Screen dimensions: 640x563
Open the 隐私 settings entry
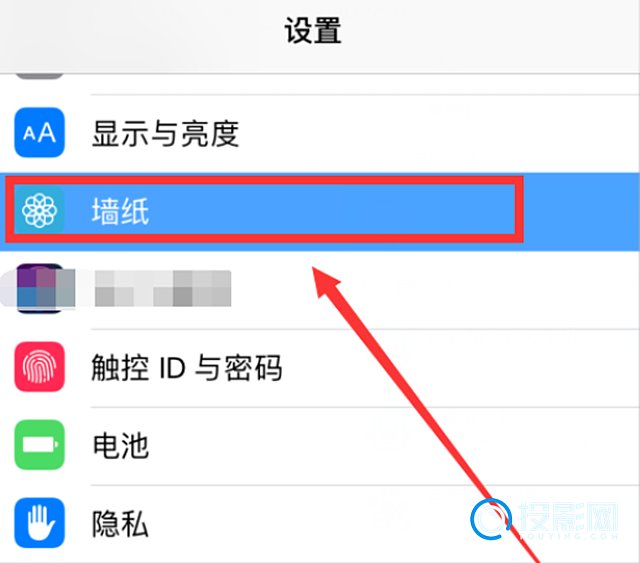(320, 524)
